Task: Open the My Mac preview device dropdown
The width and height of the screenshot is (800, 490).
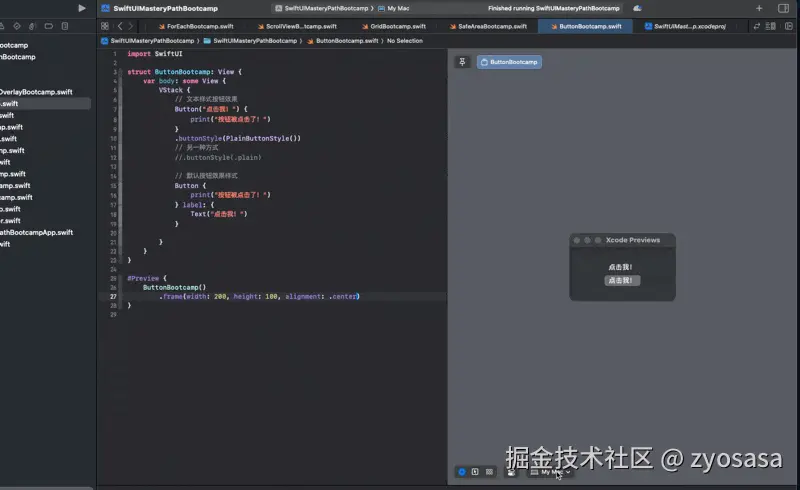Action: (550, 473)
